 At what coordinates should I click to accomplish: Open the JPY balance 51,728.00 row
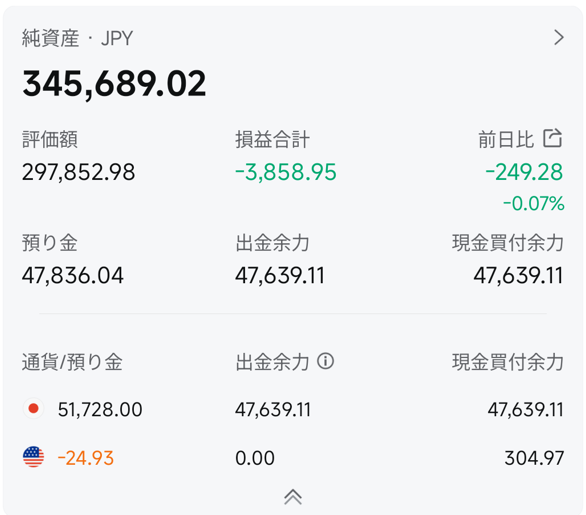[293, 409]
